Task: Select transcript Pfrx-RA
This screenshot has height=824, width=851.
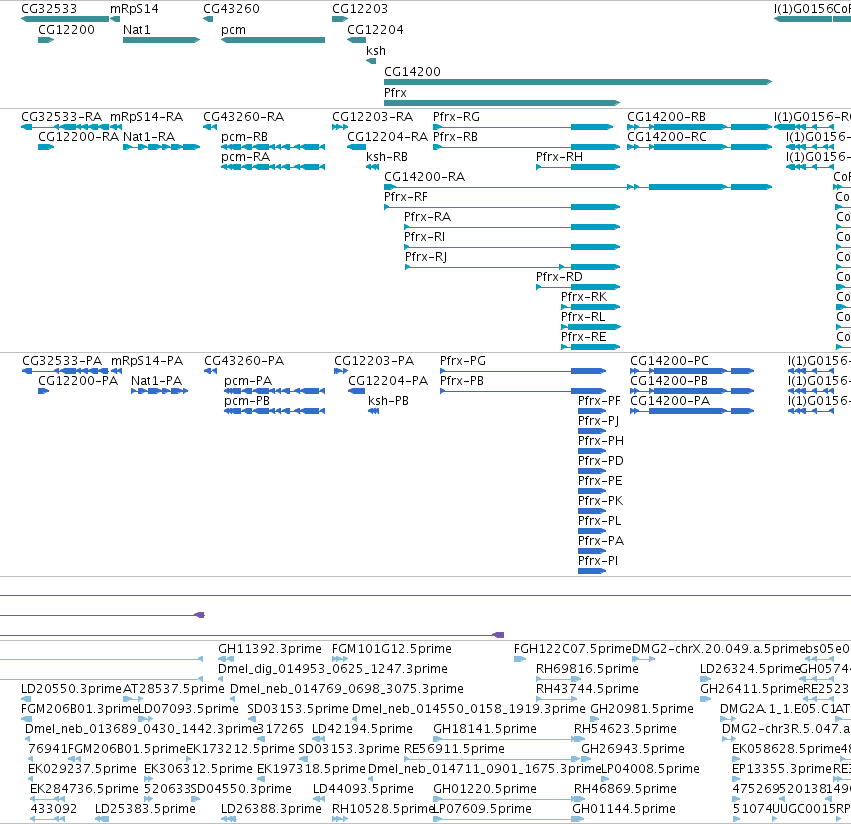Action: [x=512, y=227]
